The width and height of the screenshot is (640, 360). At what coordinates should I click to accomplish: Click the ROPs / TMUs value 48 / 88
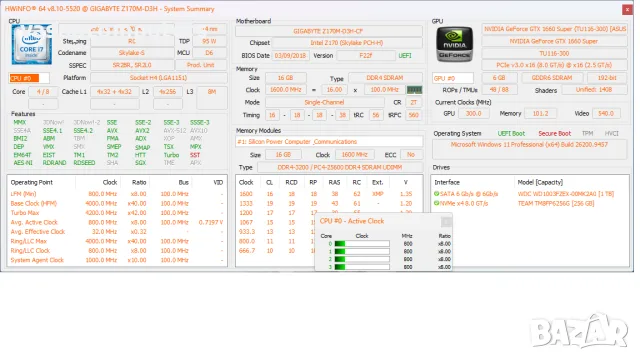coord(500,90)
